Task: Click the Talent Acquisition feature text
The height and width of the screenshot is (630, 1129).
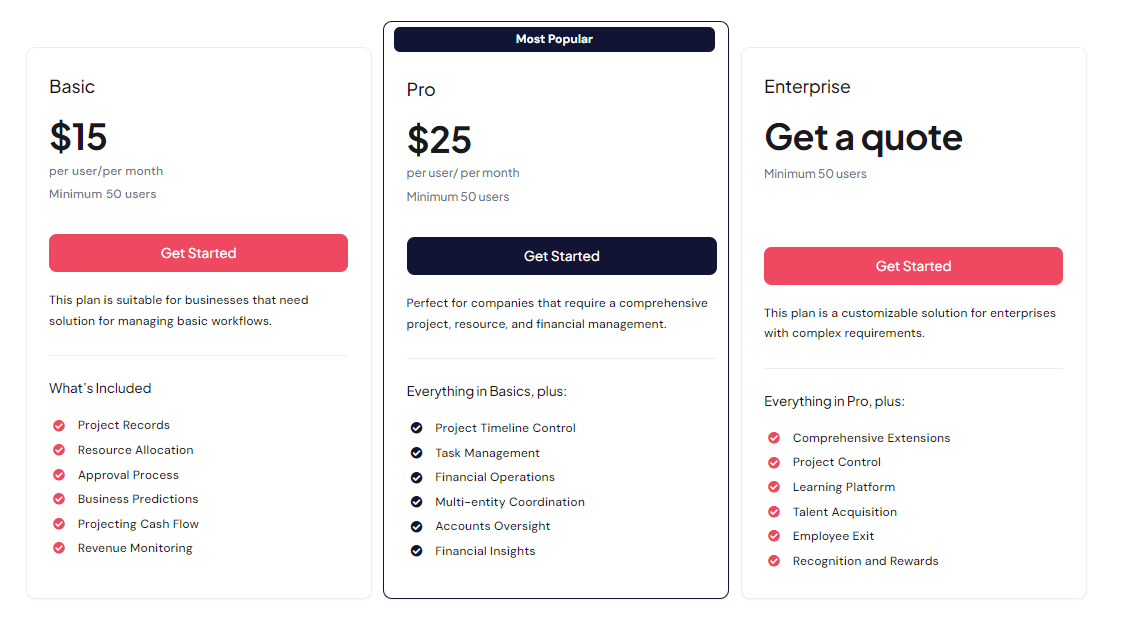Action: coord(844,512)
